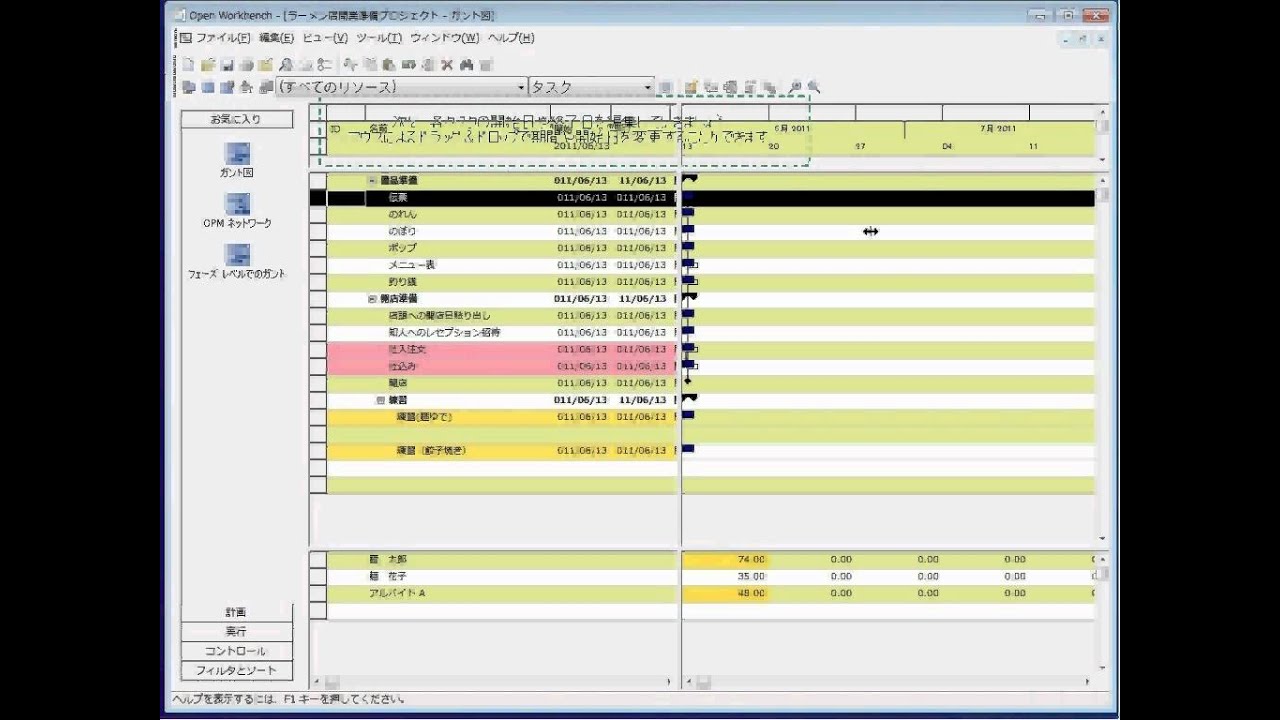Select the アルバイト A resource row
1280x720 pixels.
[x=502, y=593]
